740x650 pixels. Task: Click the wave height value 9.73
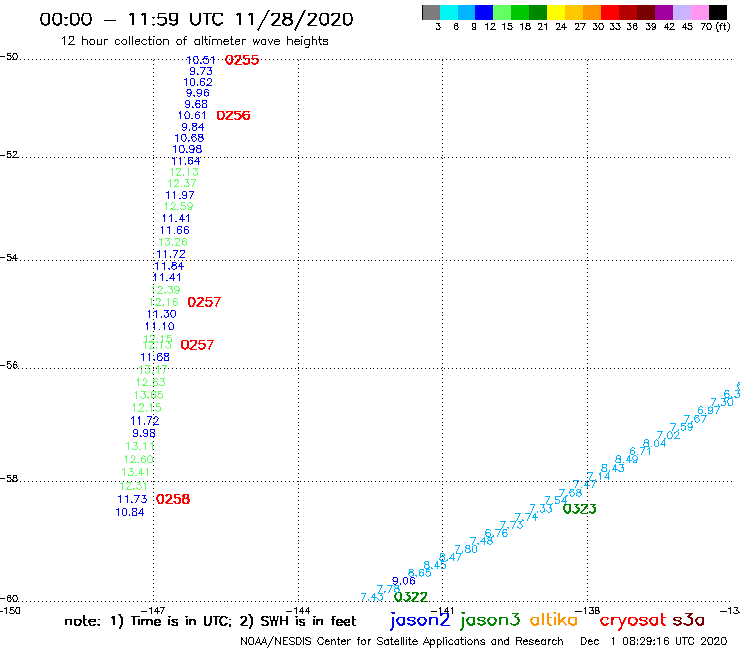[201, 71]
